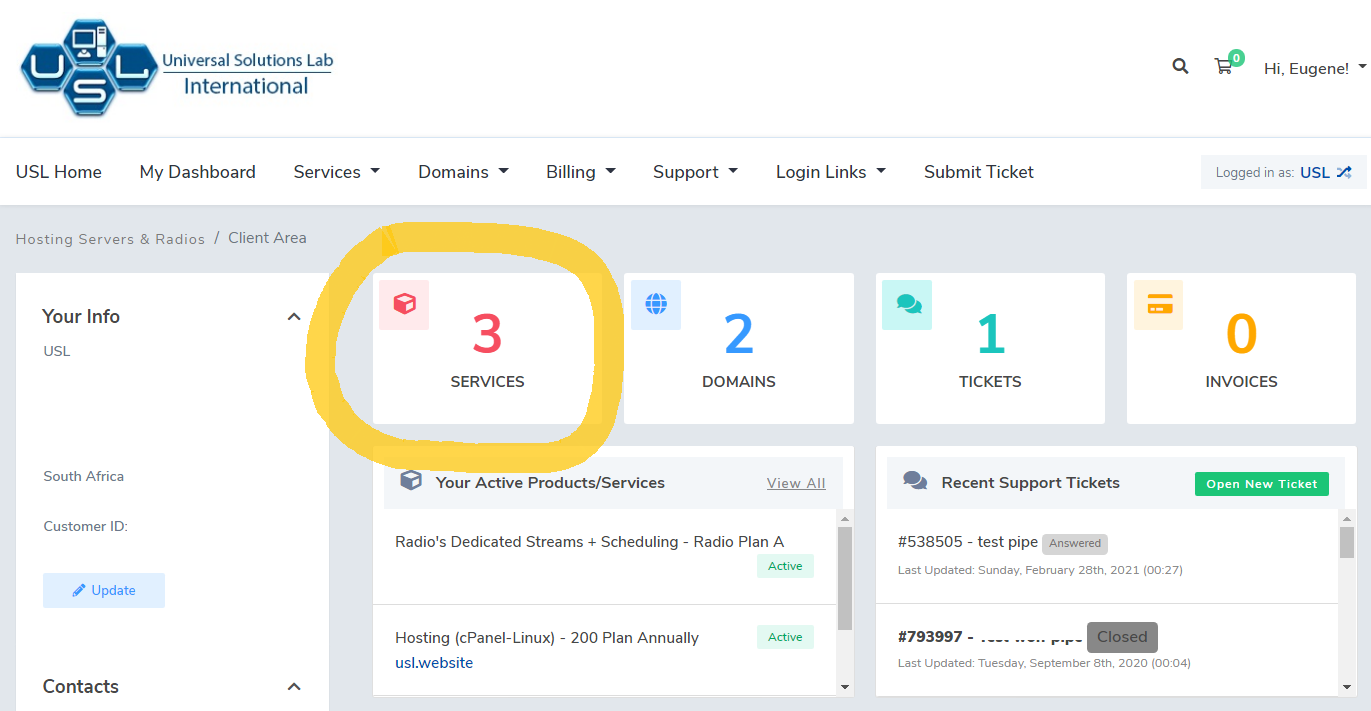Click the Universal Solutions Lab logo

176,67
